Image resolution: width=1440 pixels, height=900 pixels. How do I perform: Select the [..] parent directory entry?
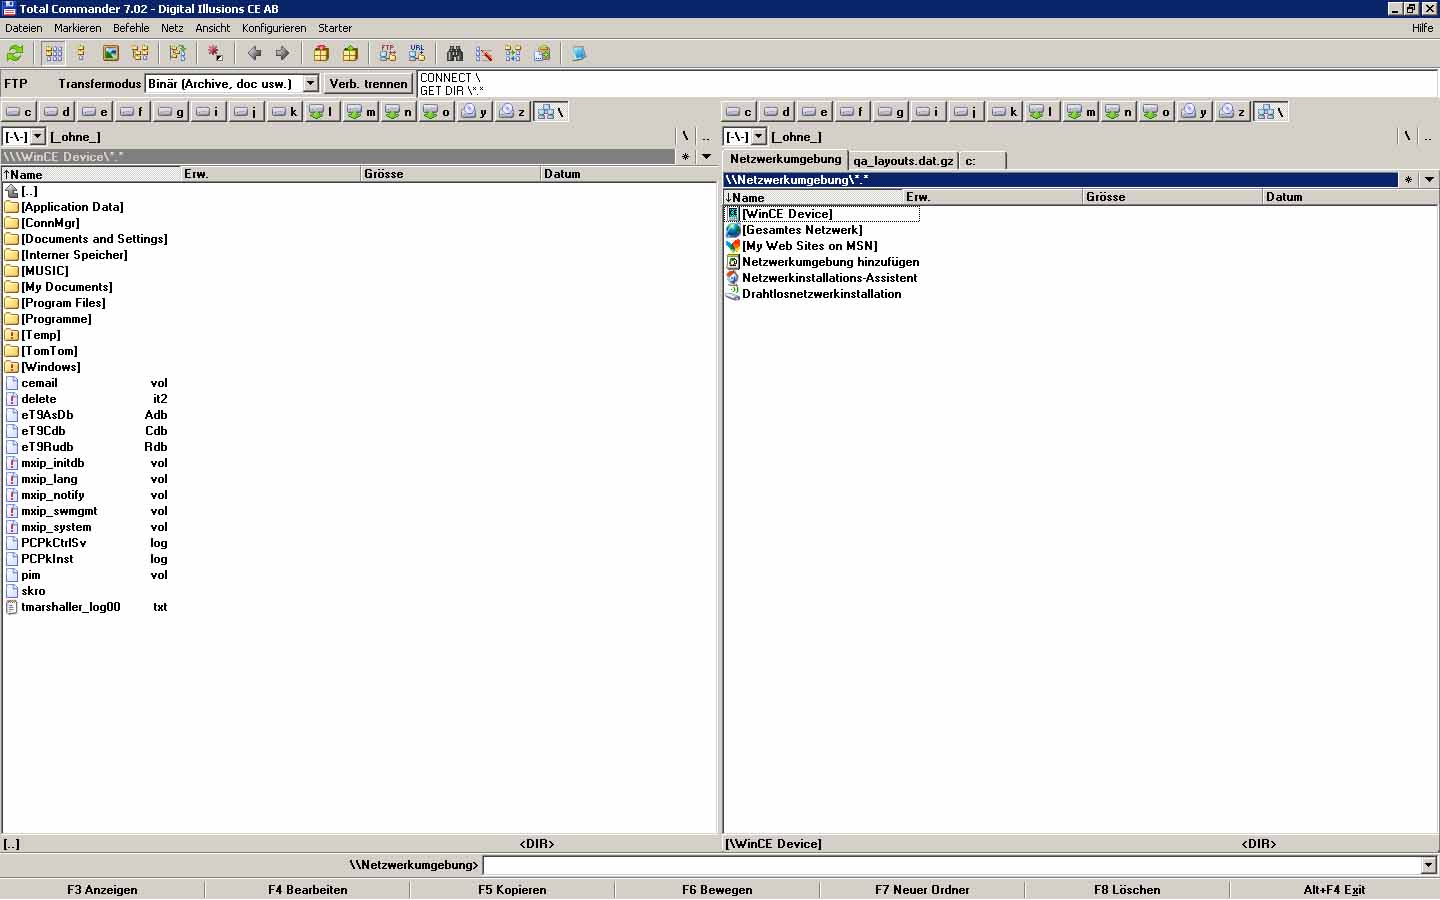click(29, 191)
